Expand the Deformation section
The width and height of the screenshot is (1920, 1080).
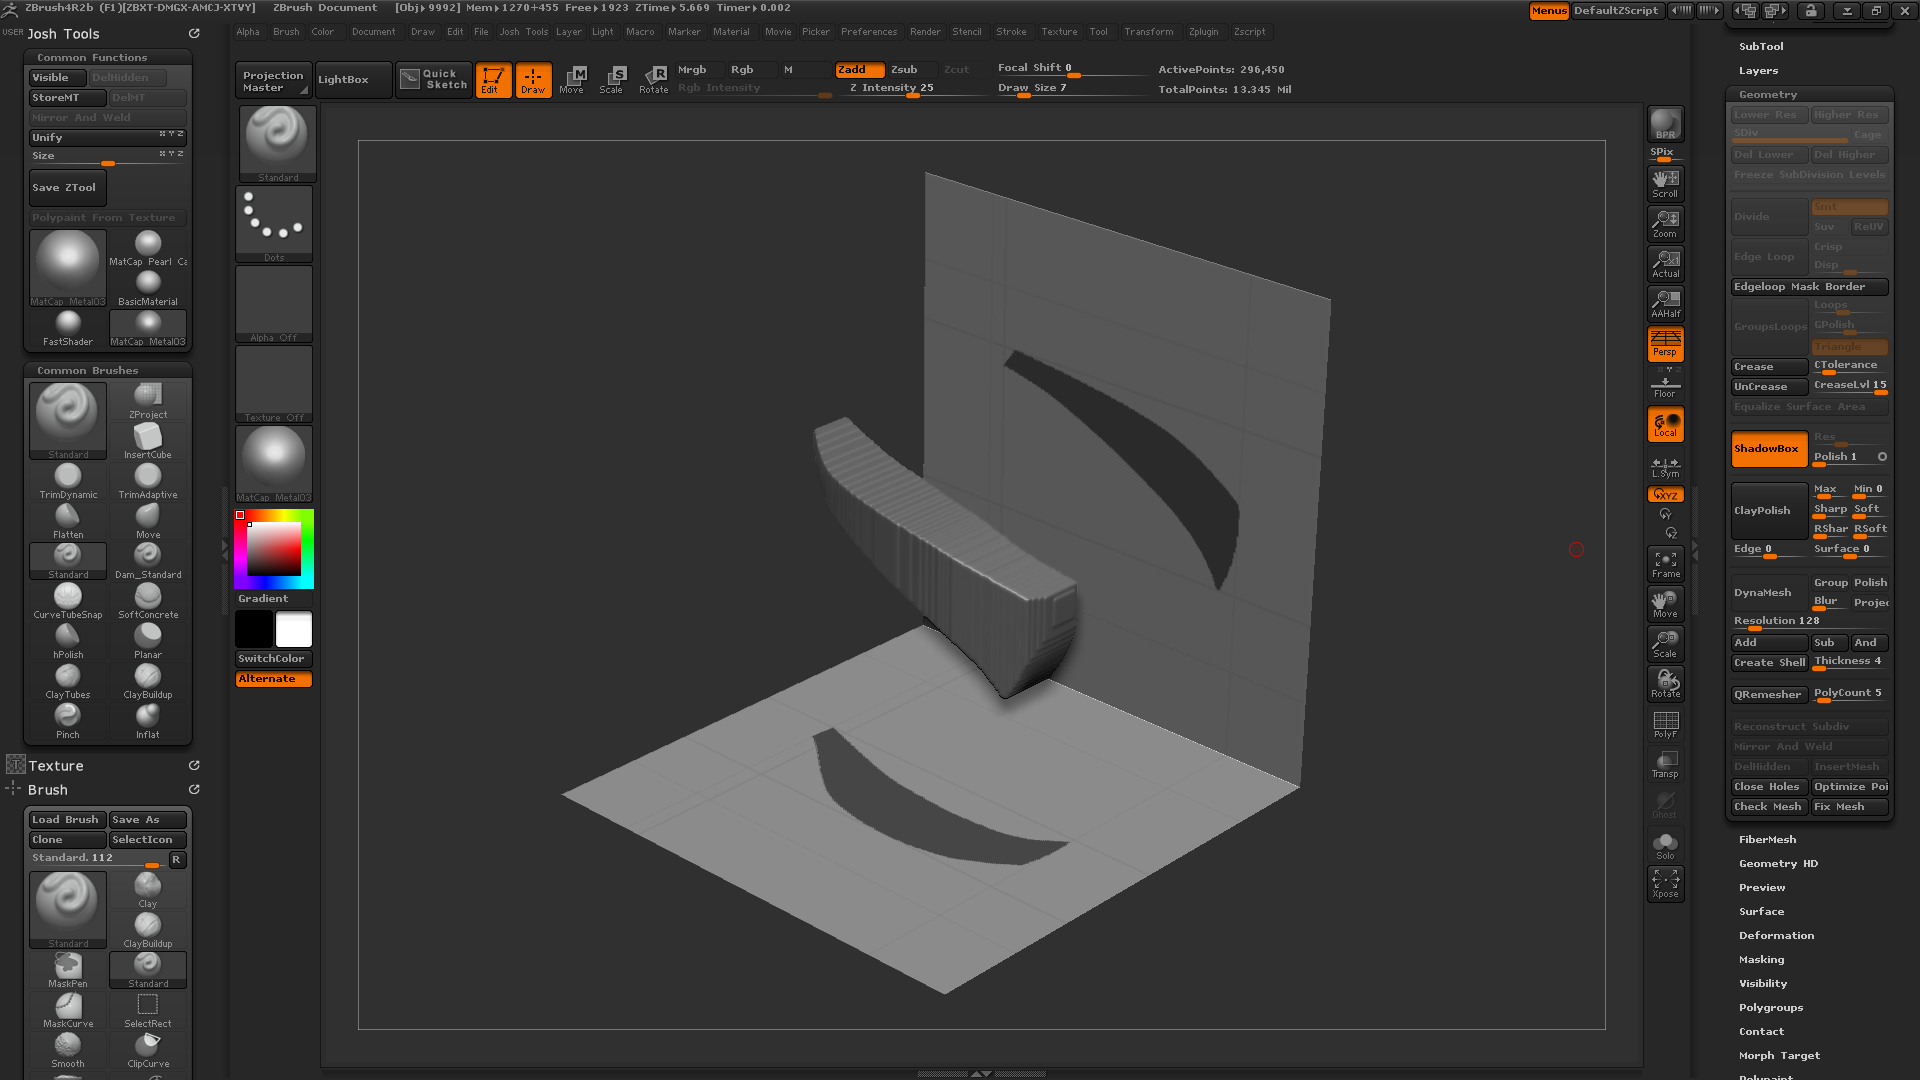click(x=1776, y=936)
